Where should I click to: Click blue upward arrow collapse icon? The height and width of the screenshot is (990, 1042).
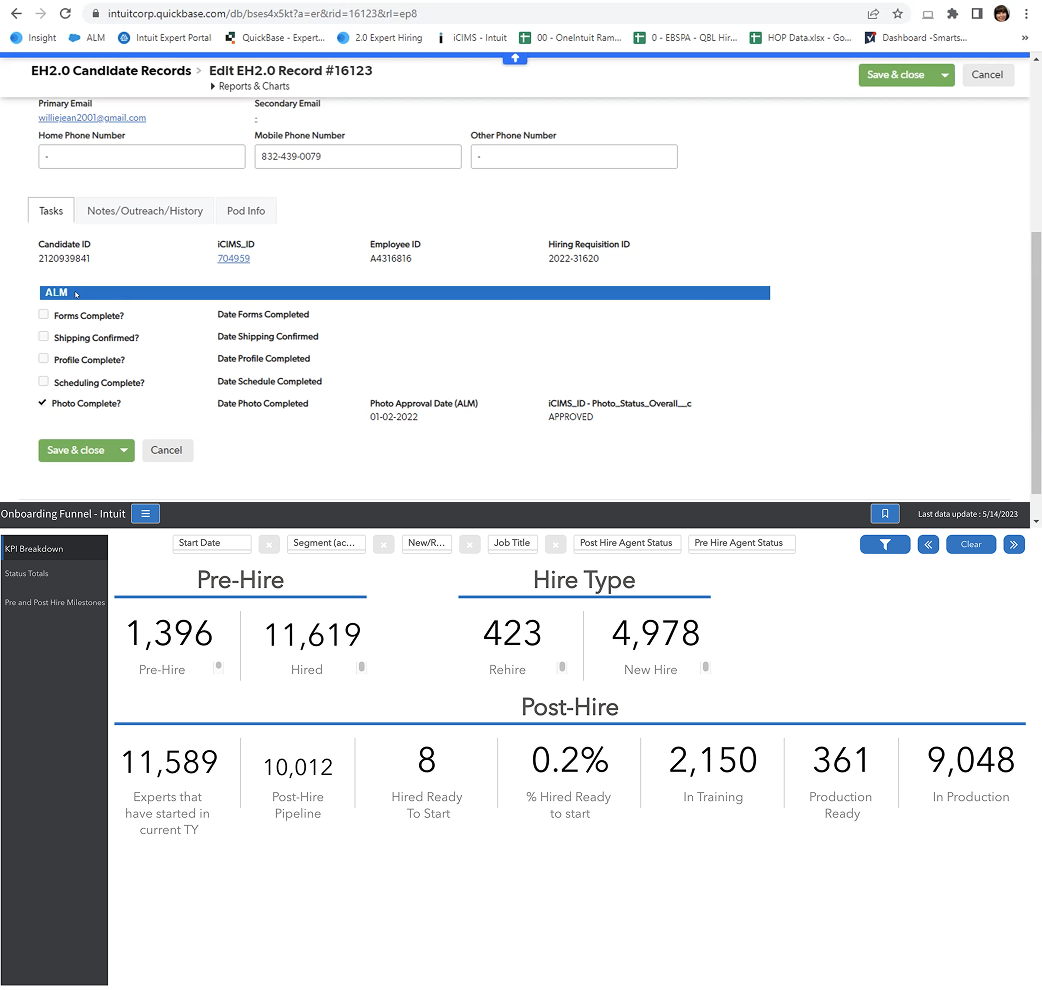(515, 58)
